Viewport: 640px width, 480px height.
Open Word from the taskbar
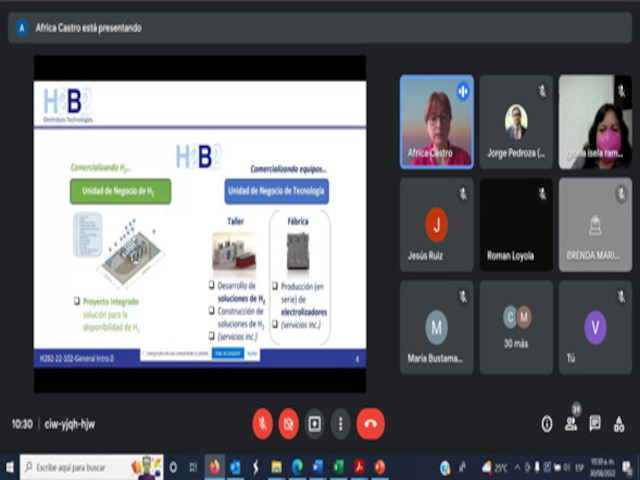(x=318, y=467)
